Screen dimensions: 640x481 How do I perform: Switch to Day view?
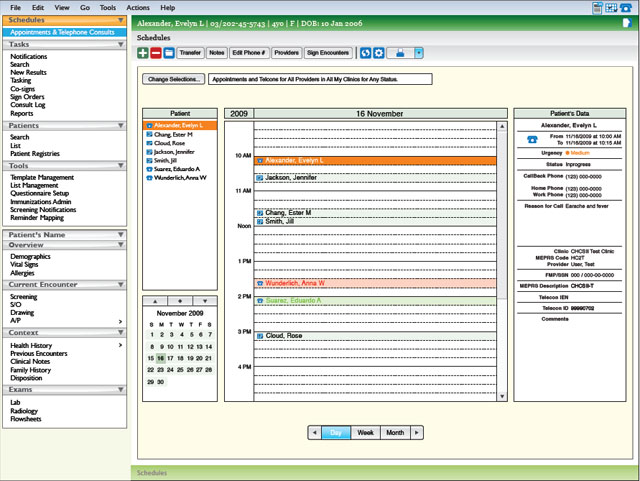[x=336, y=433]
